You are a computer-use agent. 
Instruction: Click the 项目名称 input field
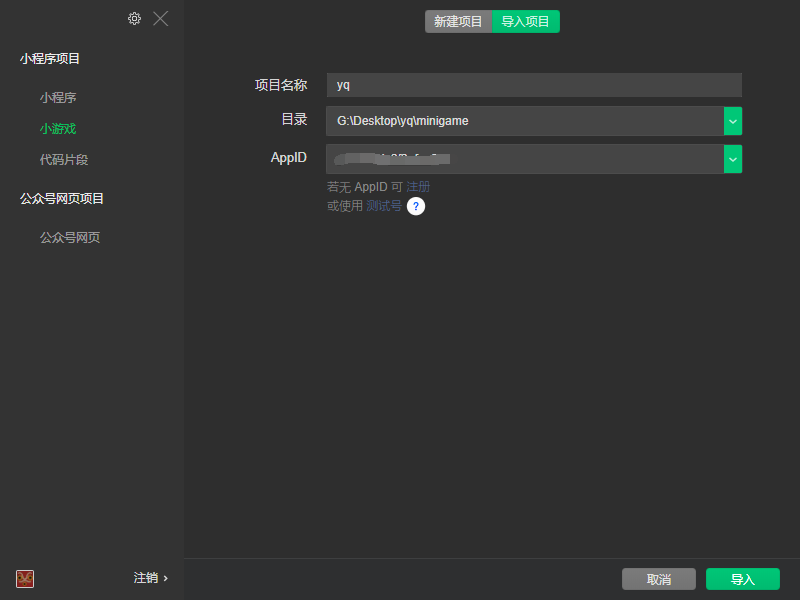pos(534,85)
